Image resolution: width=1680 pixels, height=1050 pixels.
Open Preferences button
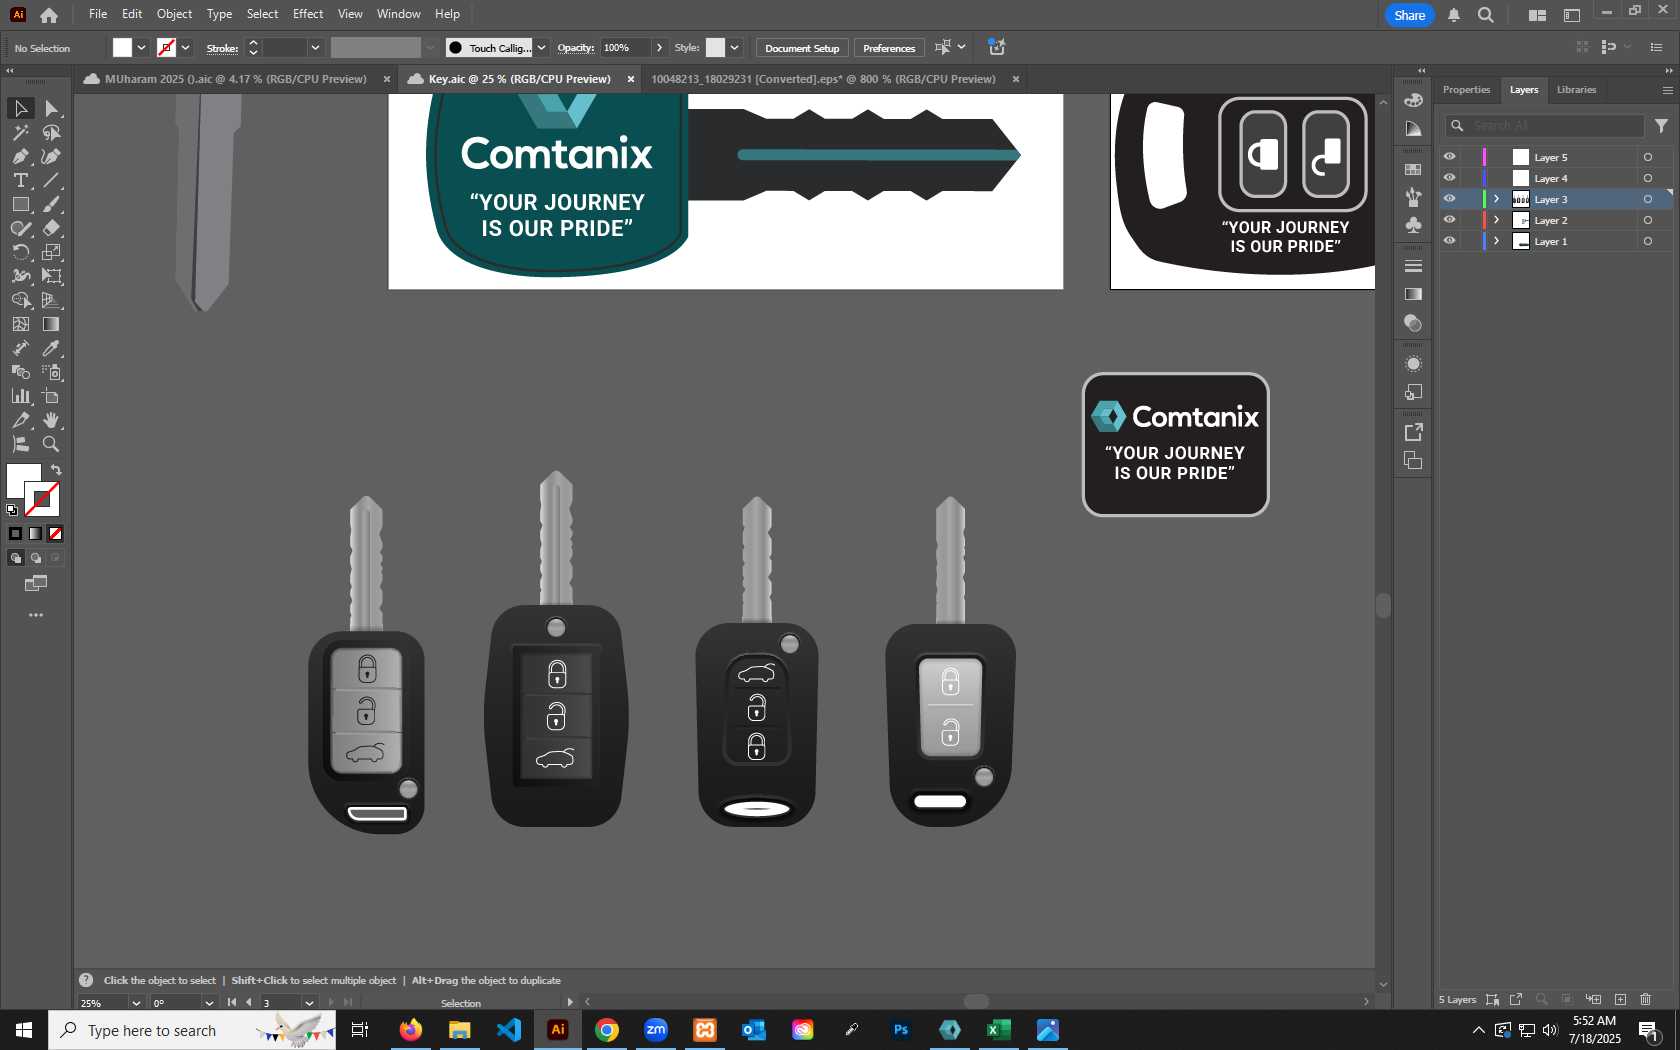click(889, 48)
